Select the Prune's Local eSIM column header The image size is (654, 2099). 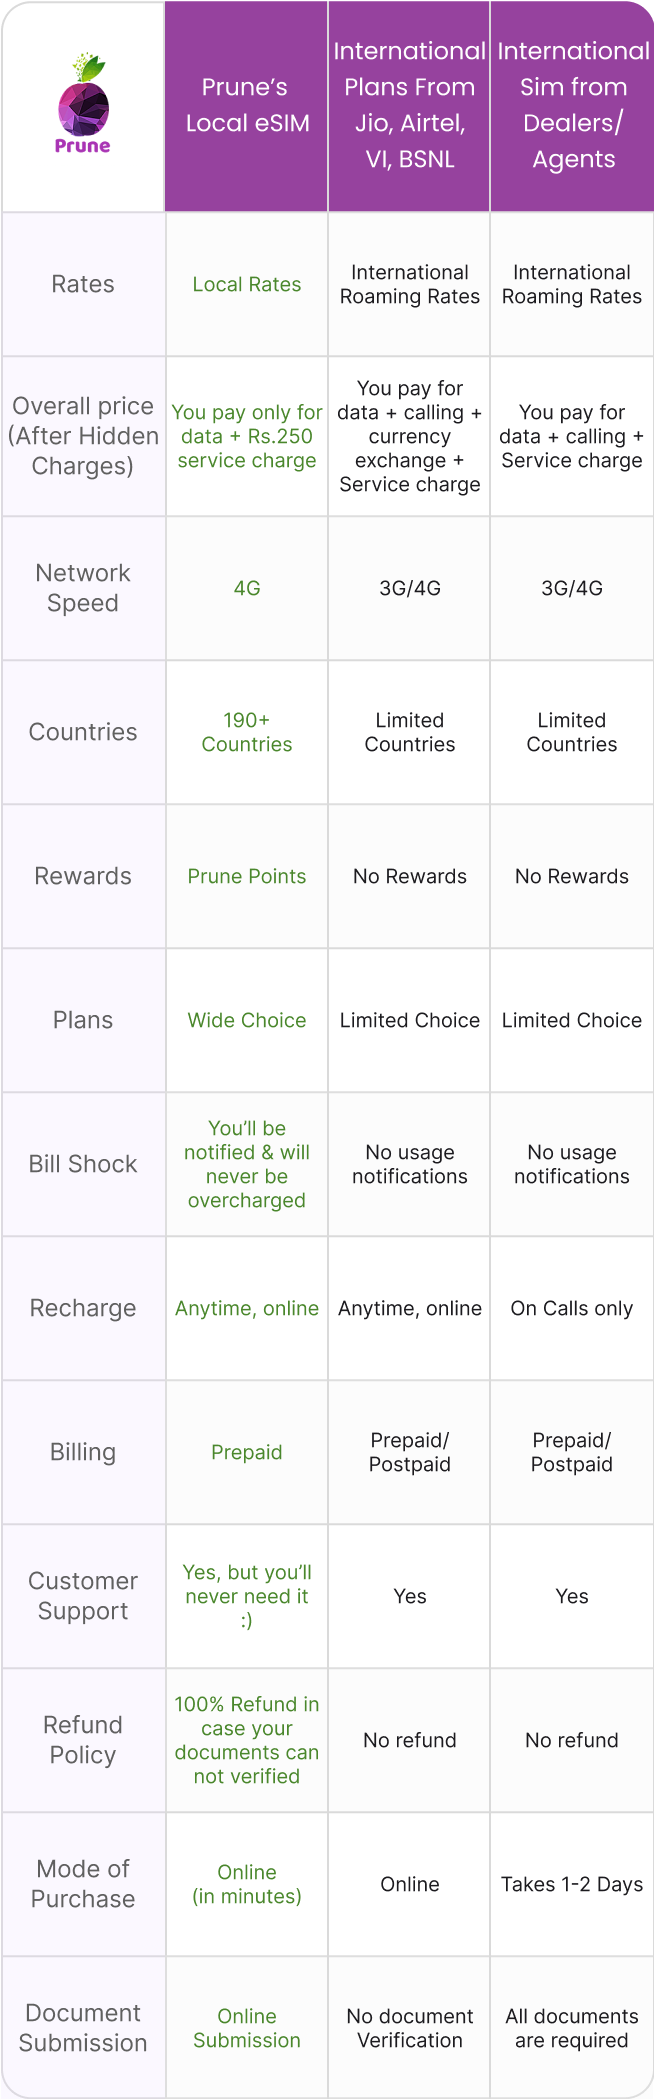click(x=247, y=105)
